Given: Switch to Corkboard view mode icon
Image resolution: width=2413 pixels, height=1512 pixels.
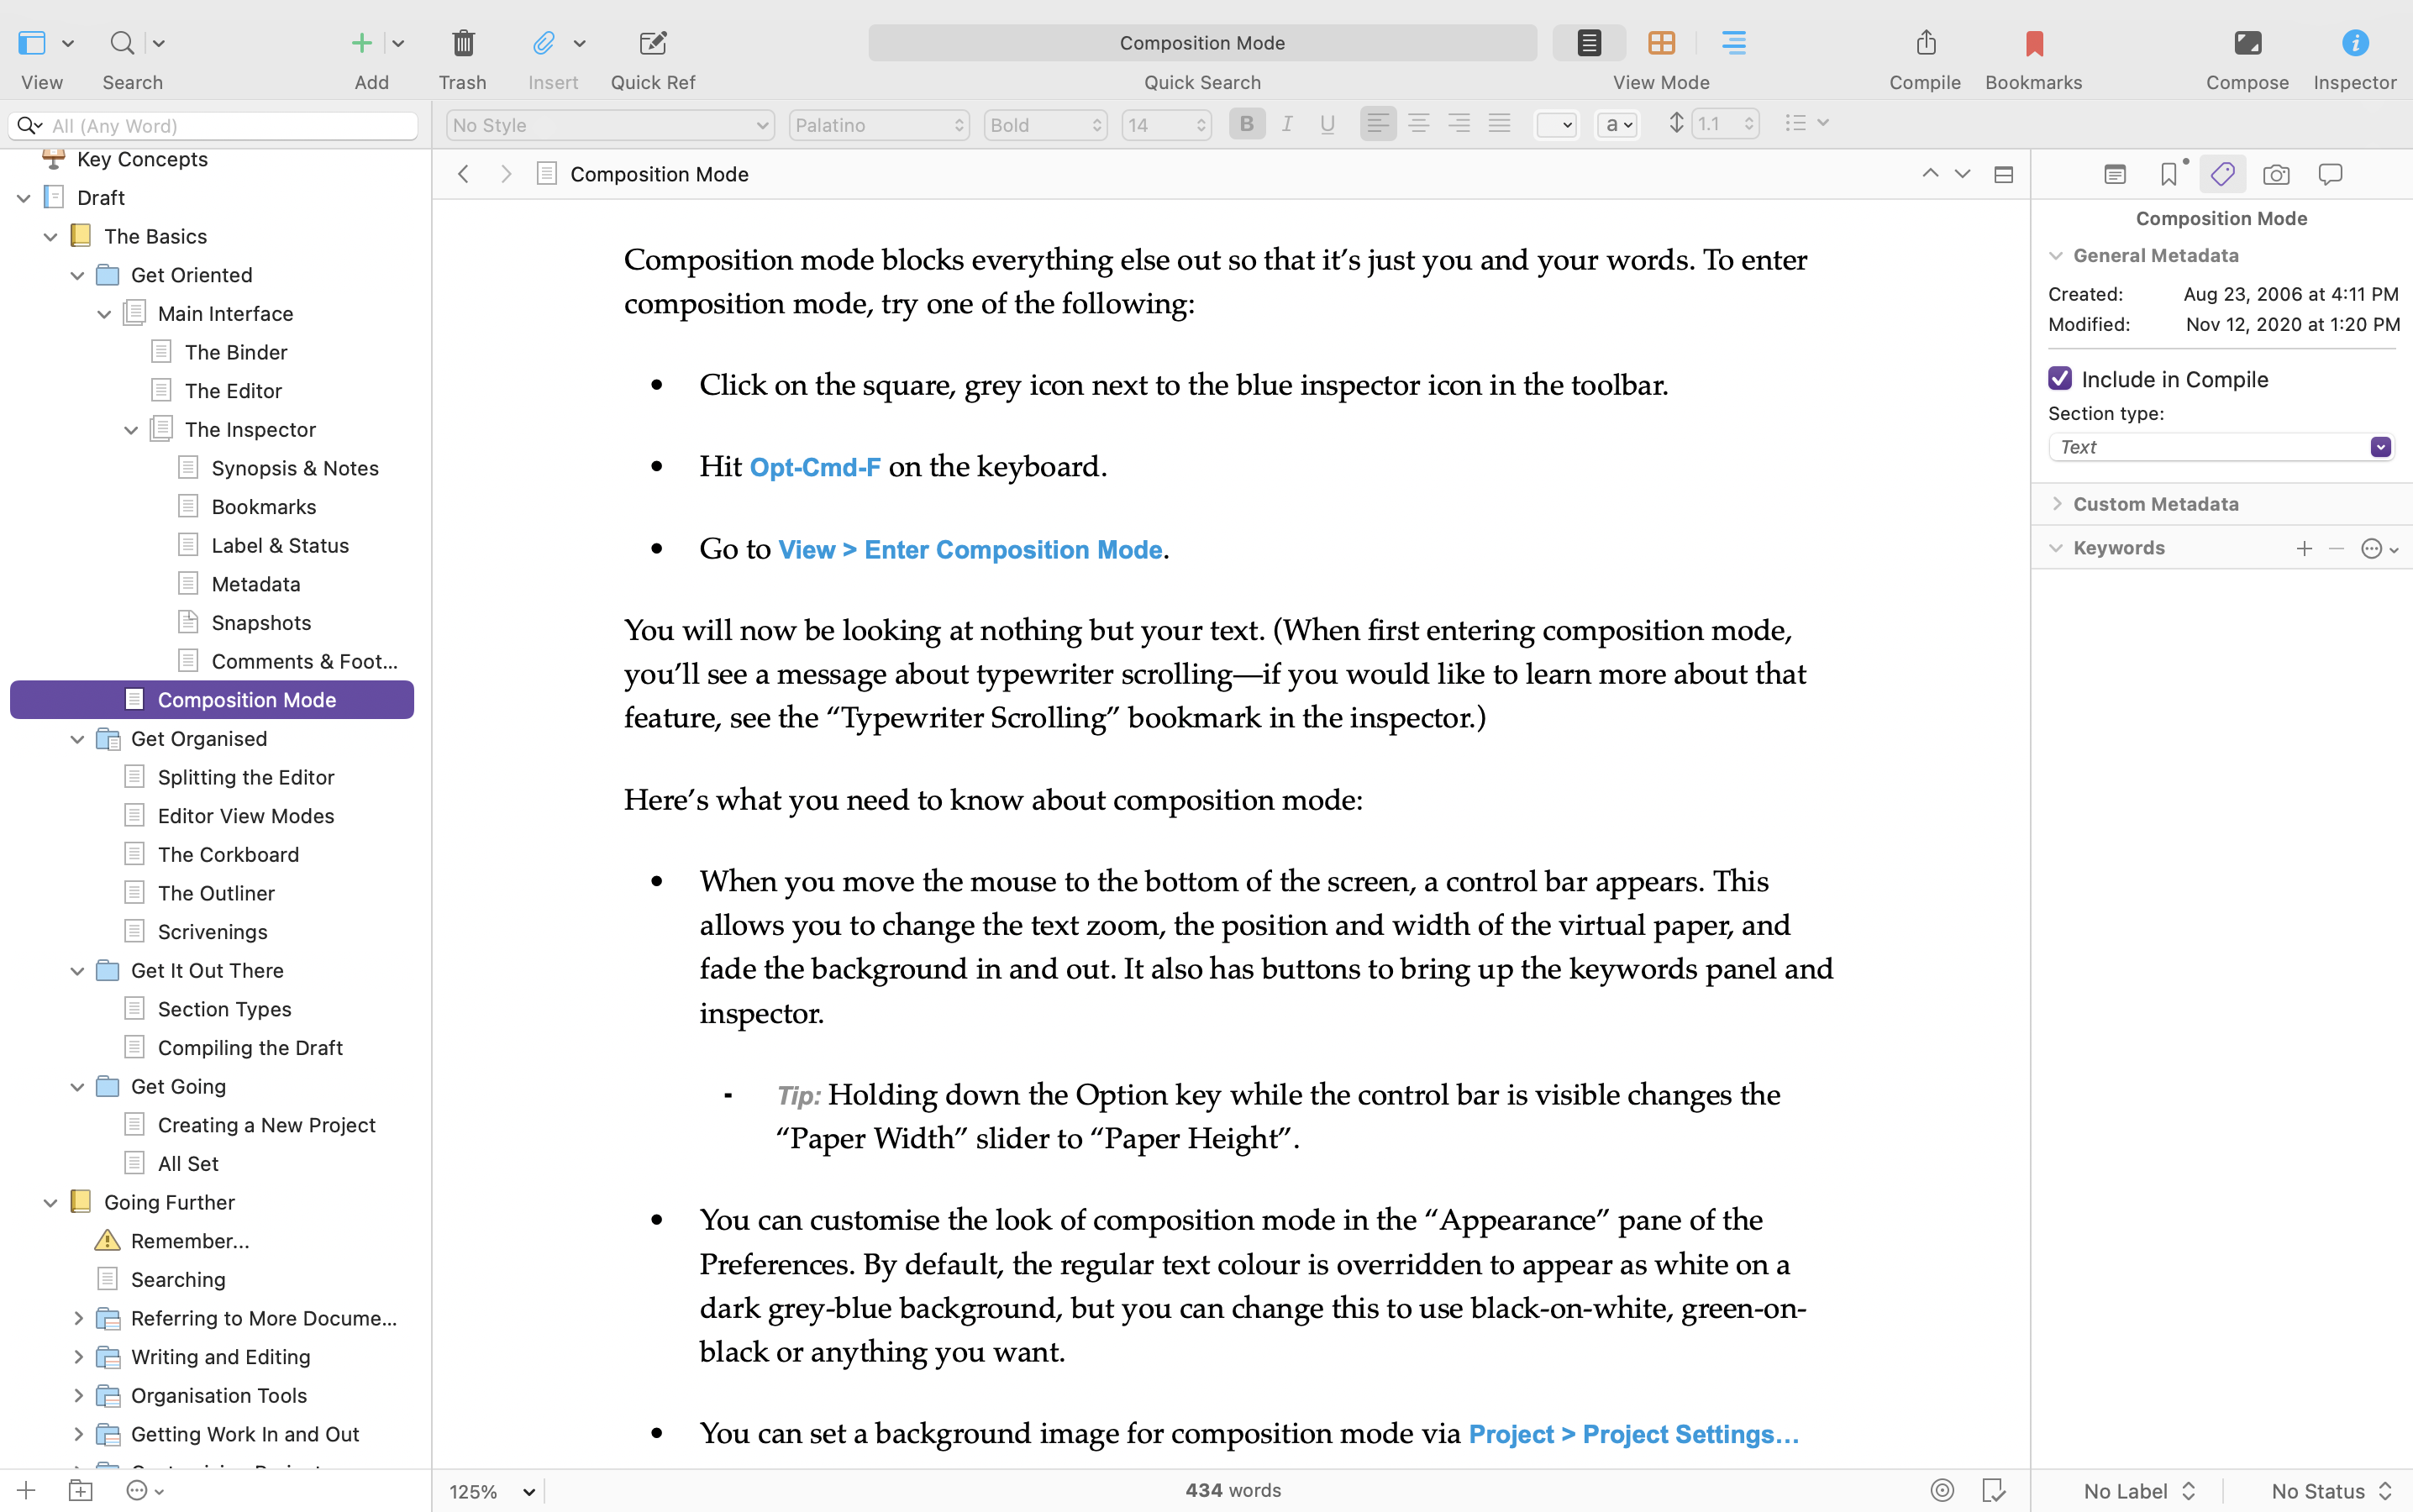Looking at the screenshot, I should tap(1662, 43).
